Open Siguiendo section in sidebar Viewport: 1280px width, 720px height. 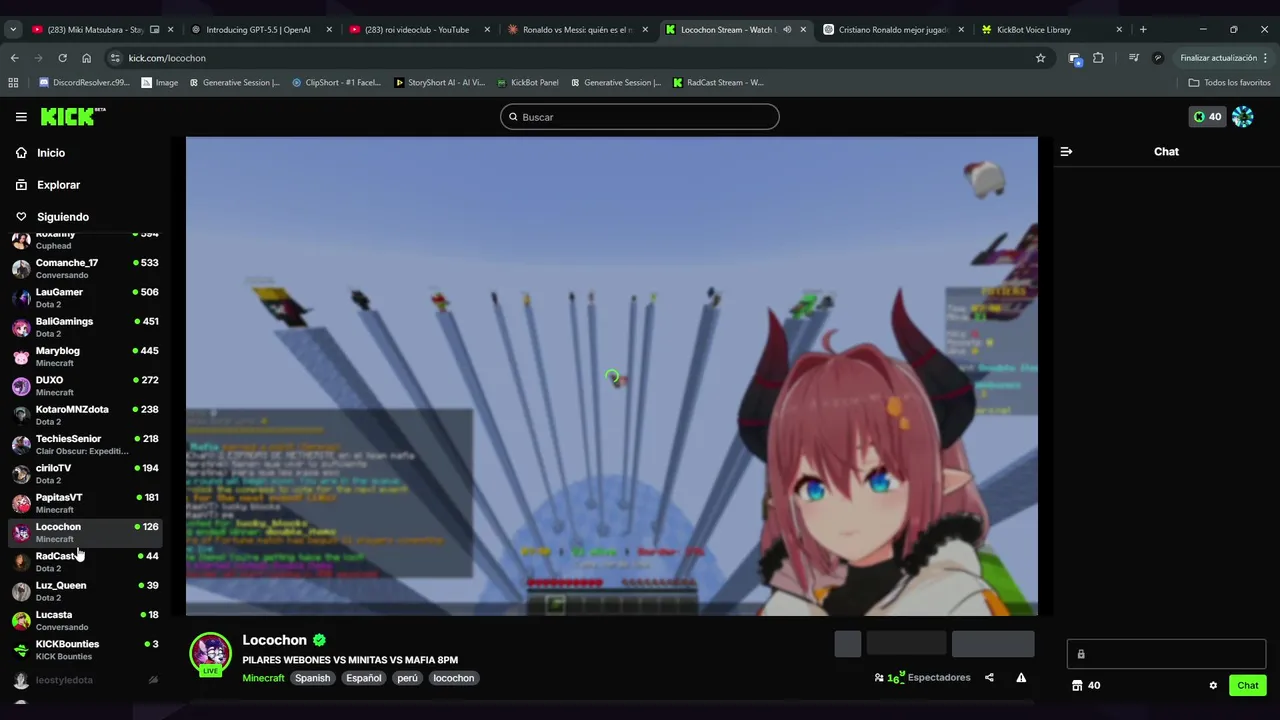coord(62,217)
